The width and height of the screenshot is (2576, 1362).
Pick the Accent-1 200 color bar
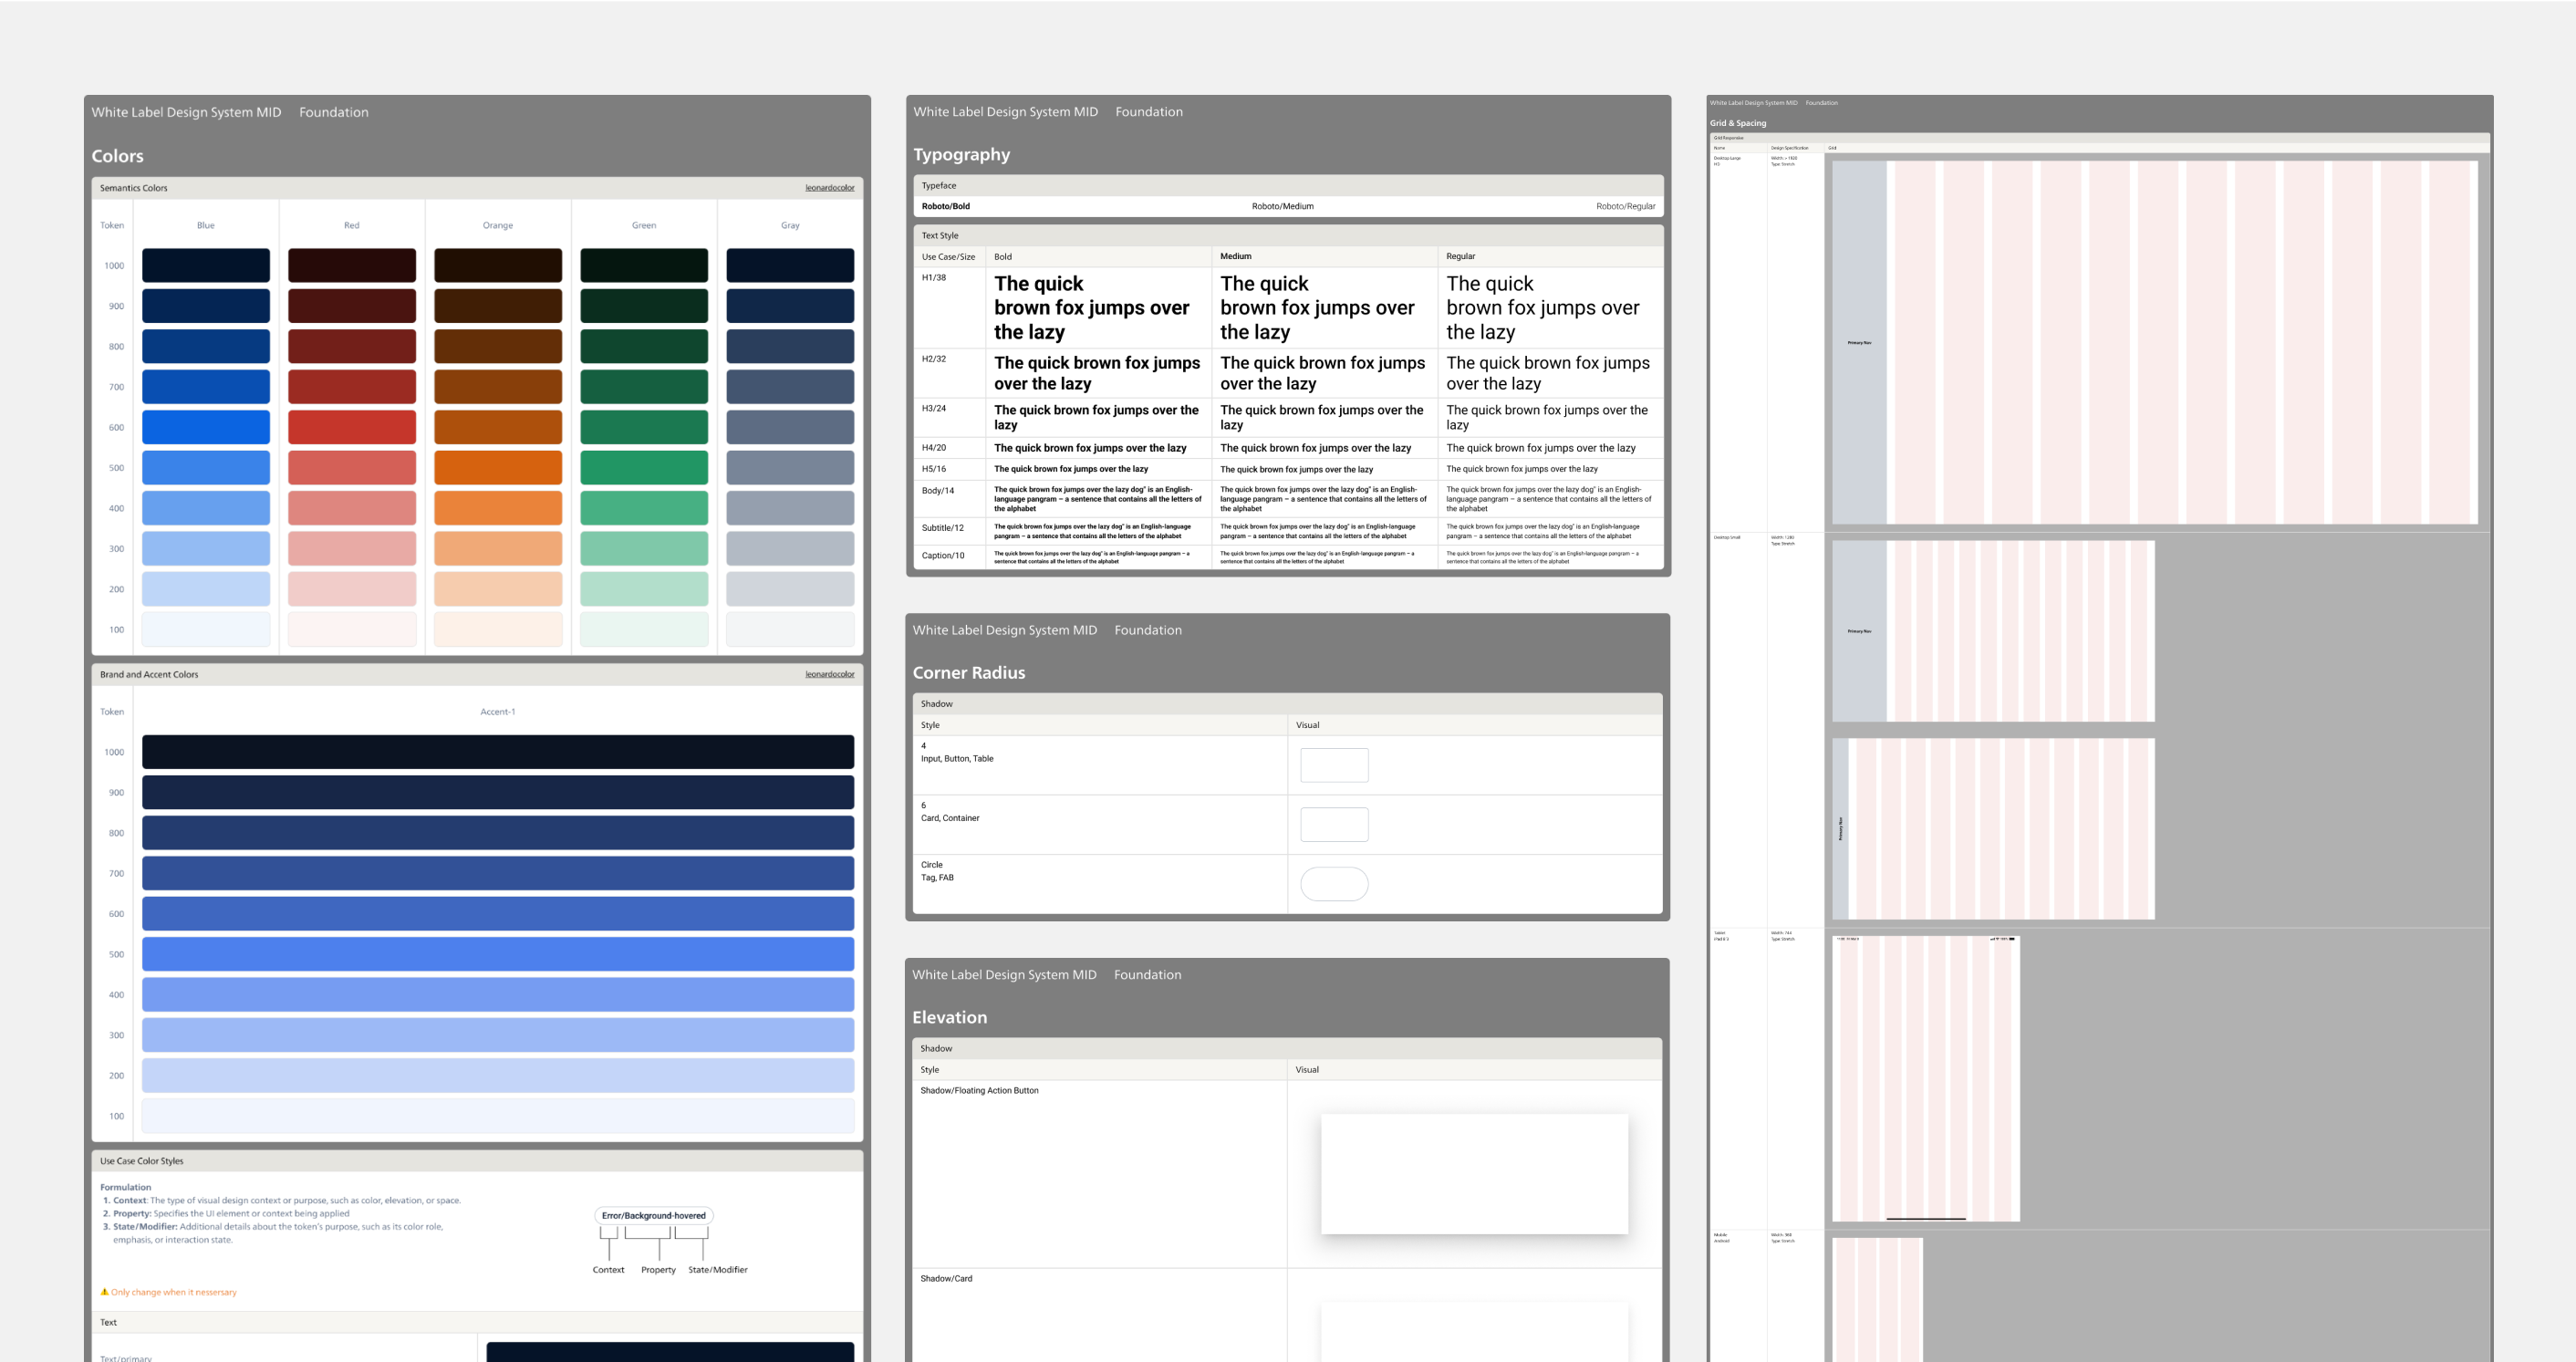pos(498,1075)
